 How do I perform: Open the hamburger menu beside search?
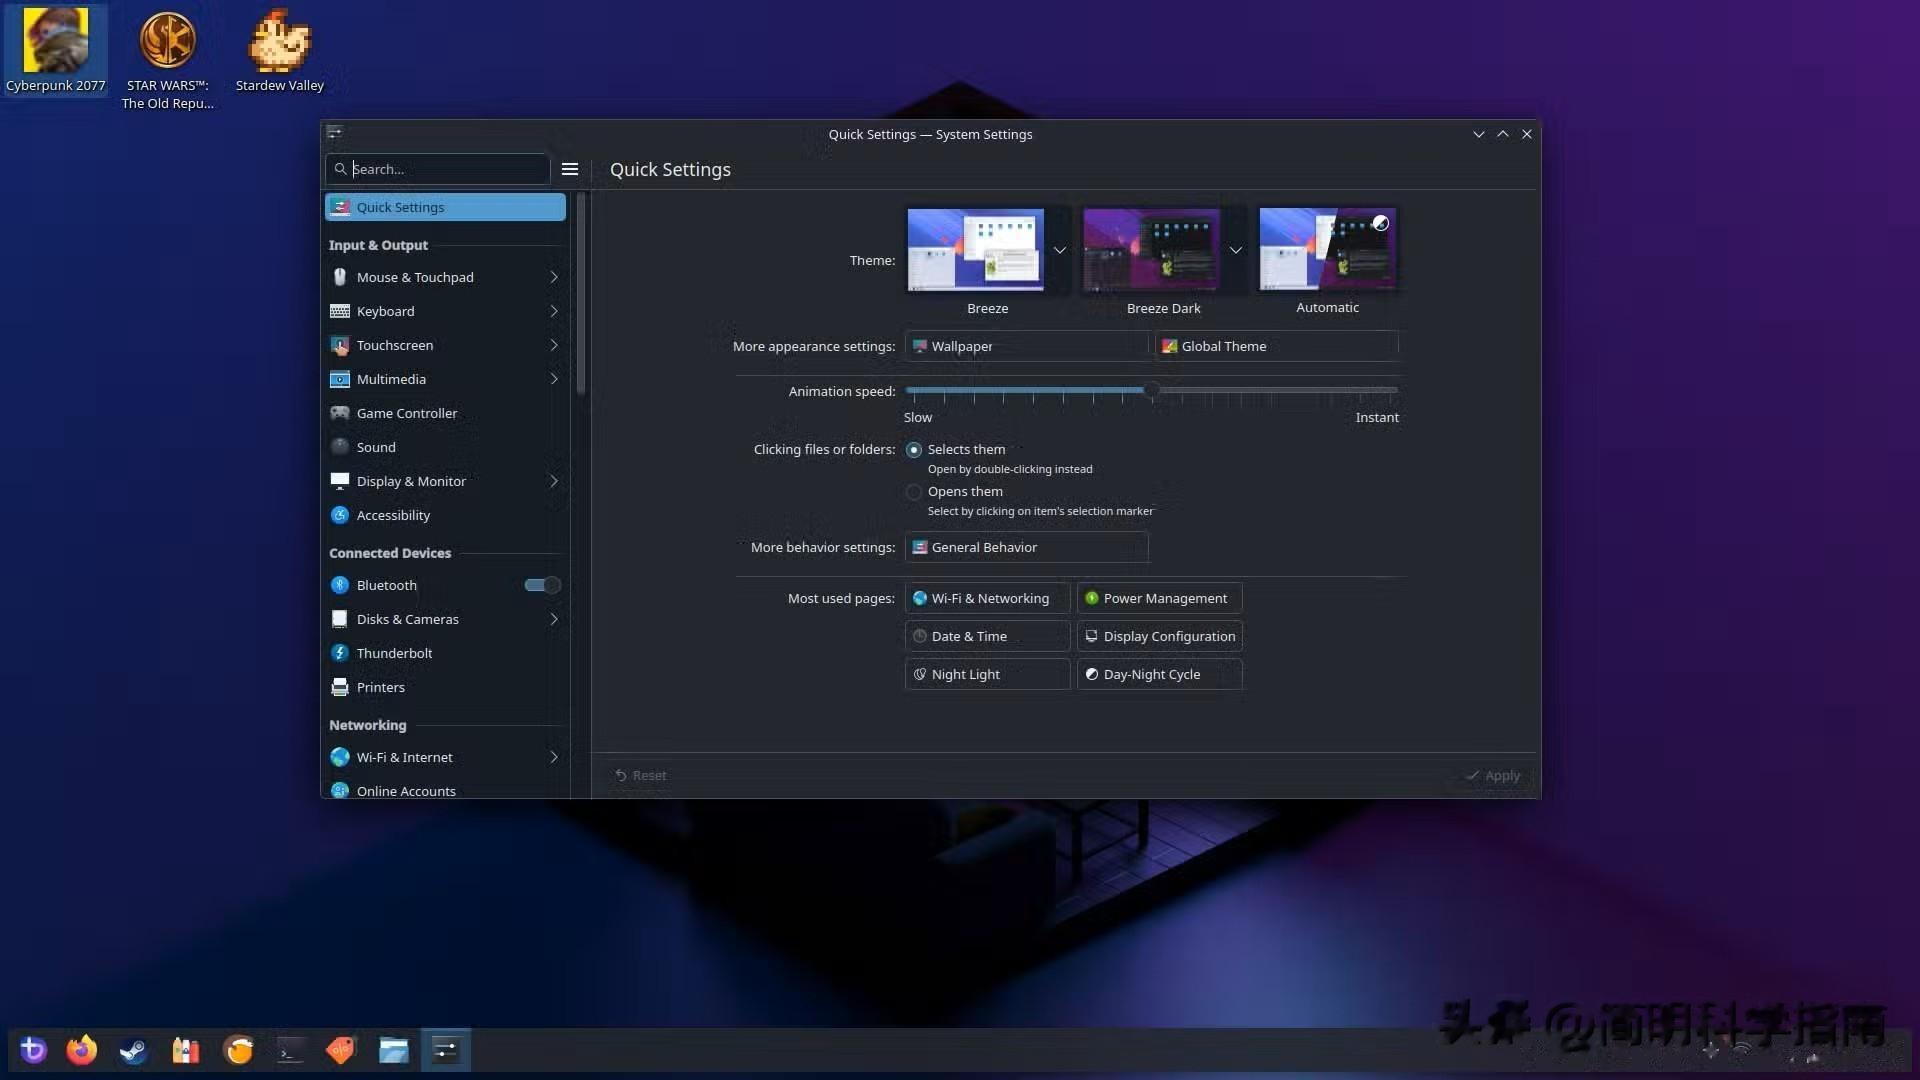coord(570,169)
